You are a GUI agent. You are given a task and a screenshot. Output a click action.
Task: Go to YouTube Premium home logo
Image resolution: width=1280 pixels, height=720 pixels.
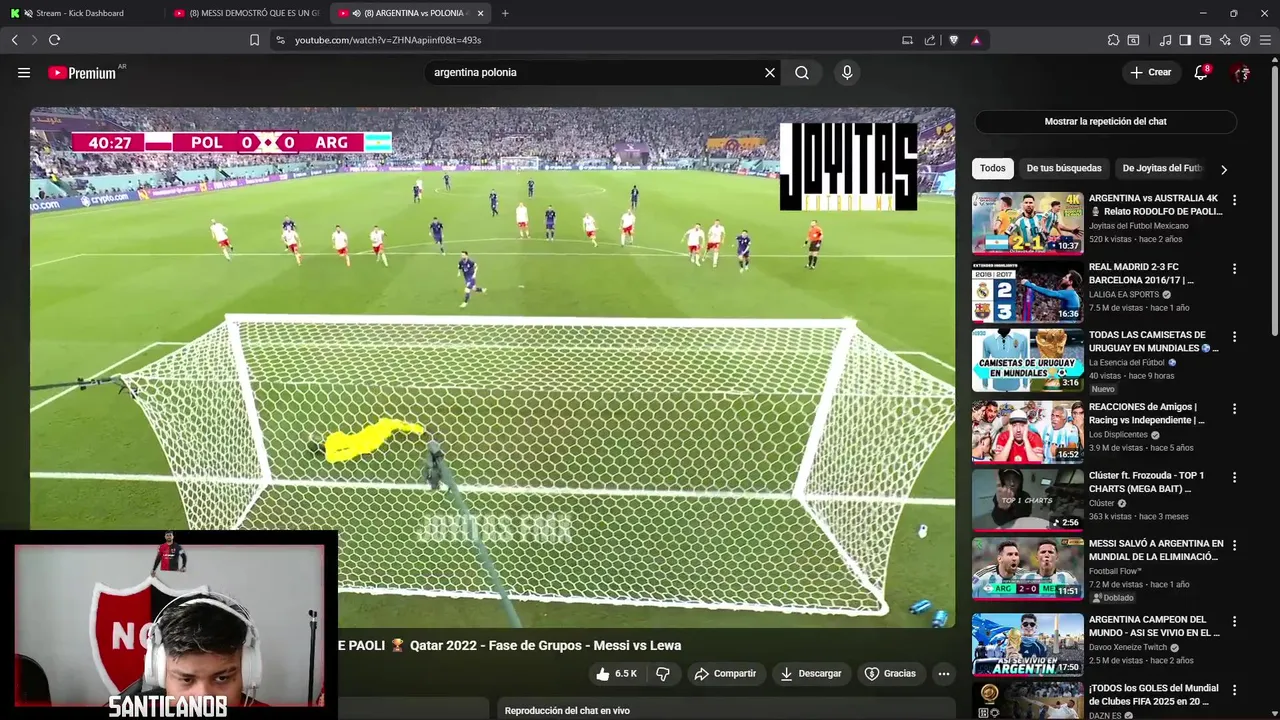click(x=82, y=73)
